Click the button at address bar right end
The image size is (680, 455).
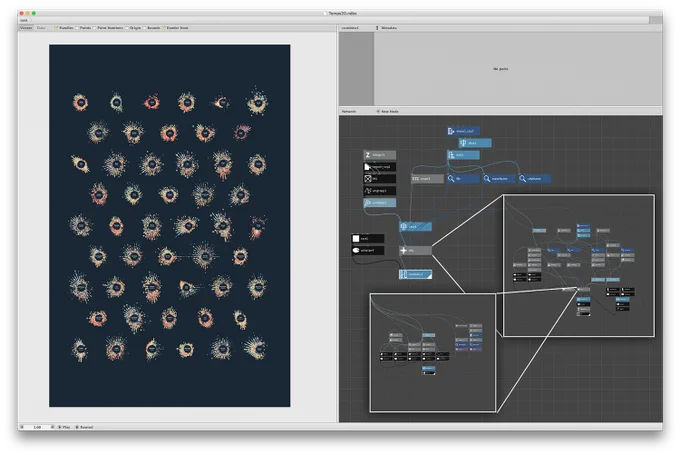point(655,20)
